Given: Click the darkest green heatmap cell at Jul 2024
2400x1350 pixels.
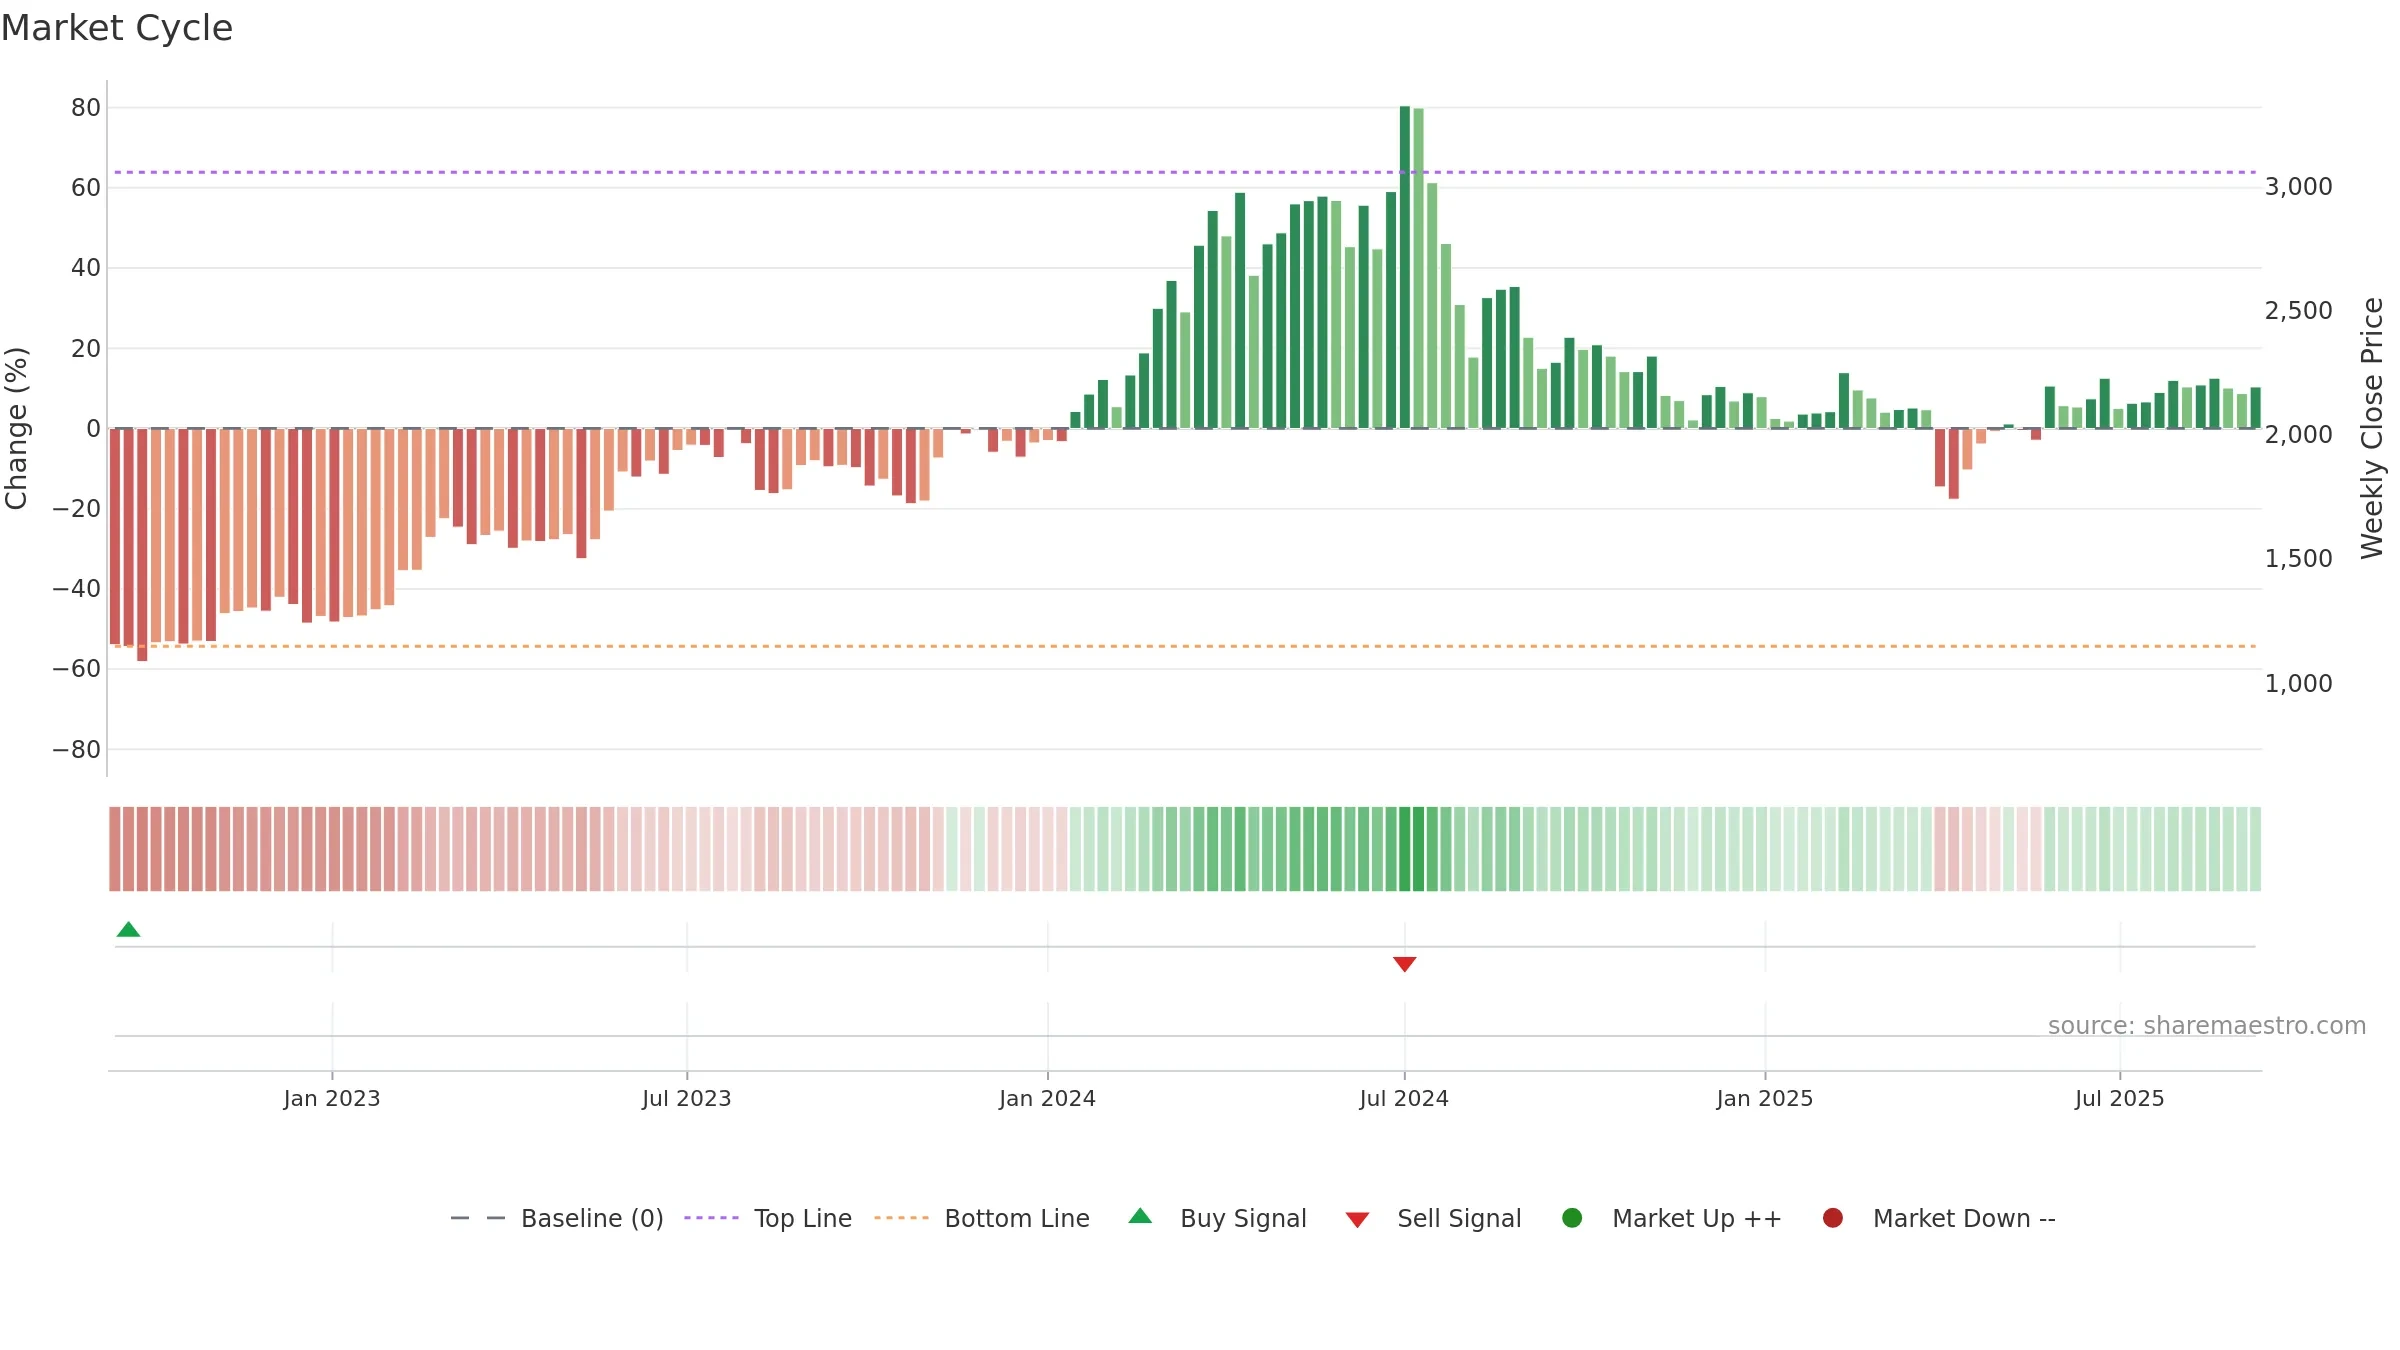Looking at the screenshot, I should click(x=1405, y=849).
